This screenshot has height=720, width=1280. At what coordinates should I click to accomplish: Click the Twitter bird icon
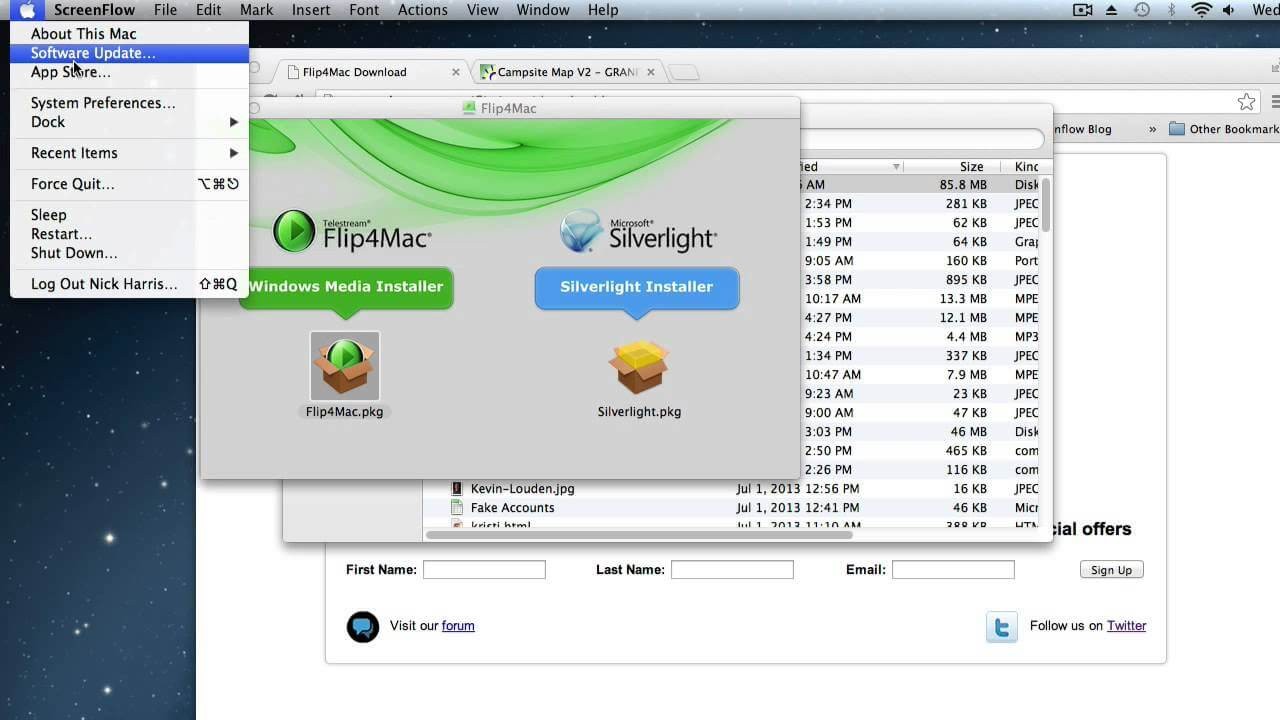[x=1001, y=627]
